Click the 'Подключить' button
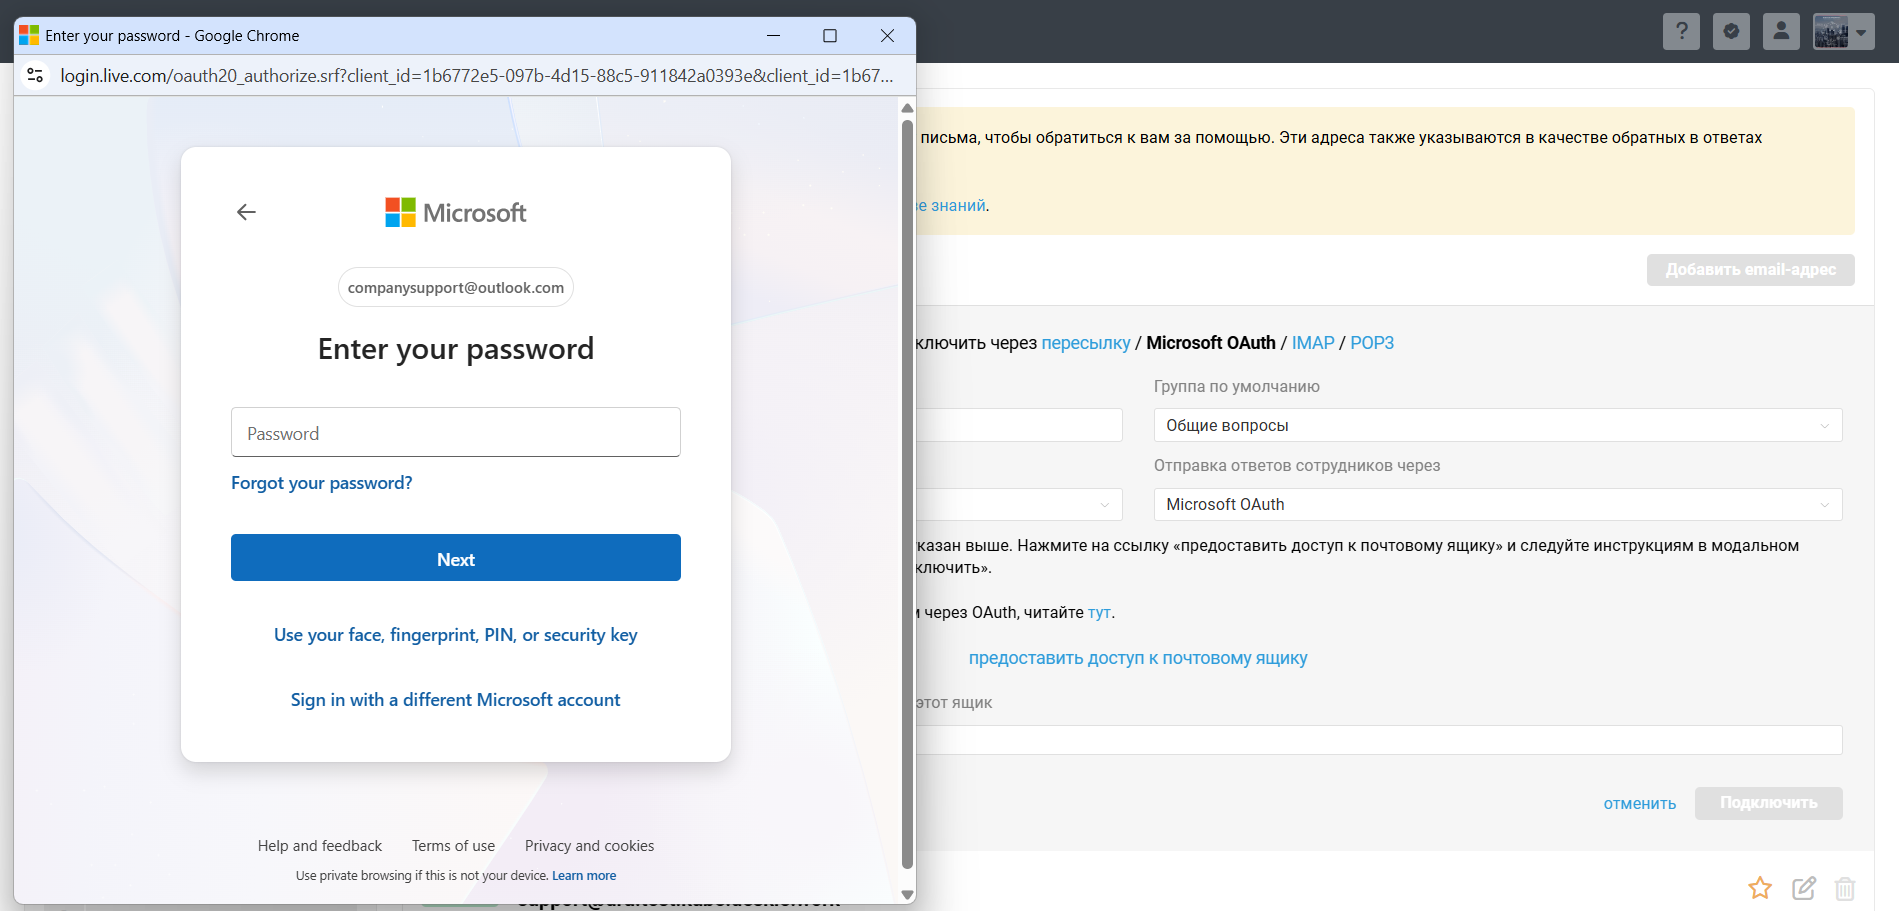 point(1768,803)
